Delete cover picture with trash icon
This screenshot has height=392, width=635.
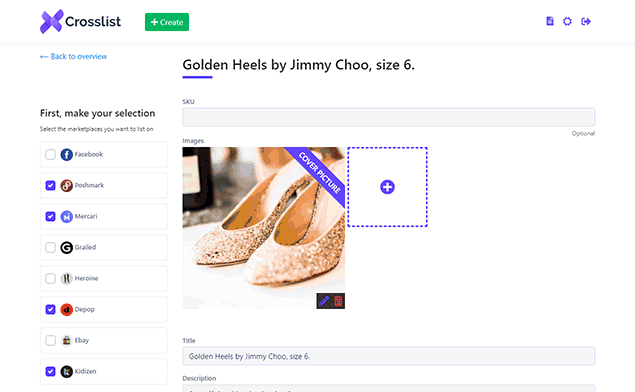pyautogui.click(x=338, y=301)
